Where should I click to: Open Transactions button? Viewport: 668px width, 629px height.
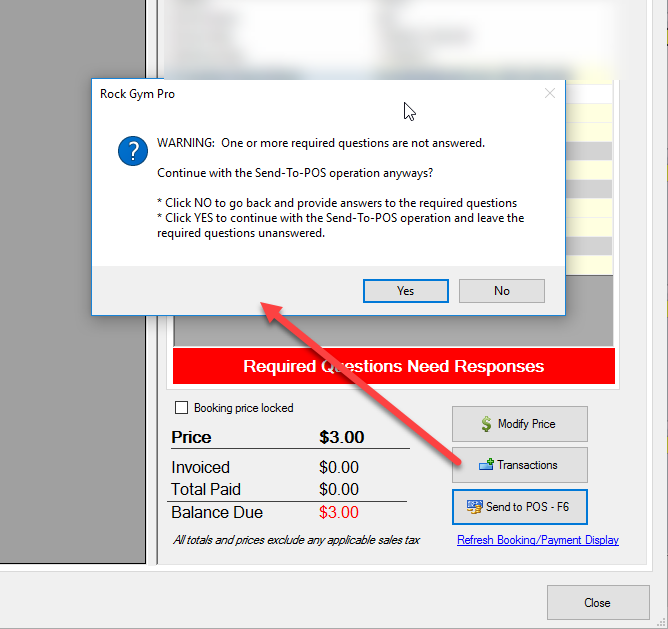tap(519, 465)
